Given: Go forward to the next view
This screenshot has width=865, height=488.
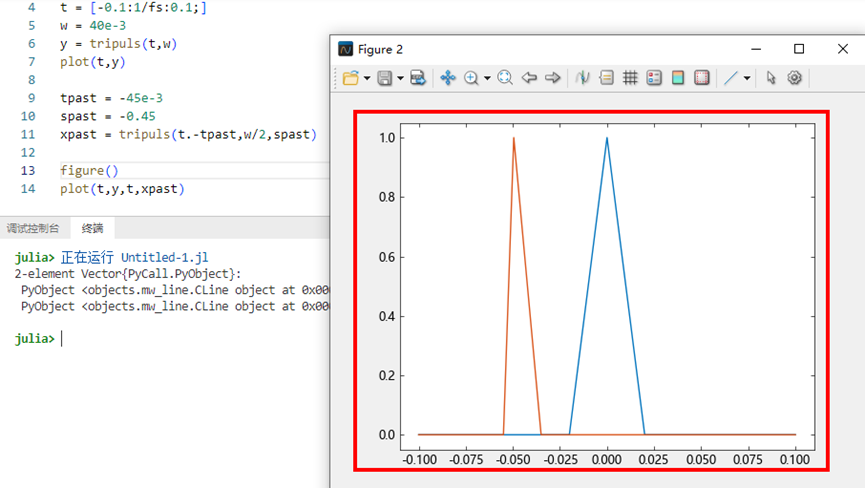Looking at the screenshot, I should [x=552, y=78].
